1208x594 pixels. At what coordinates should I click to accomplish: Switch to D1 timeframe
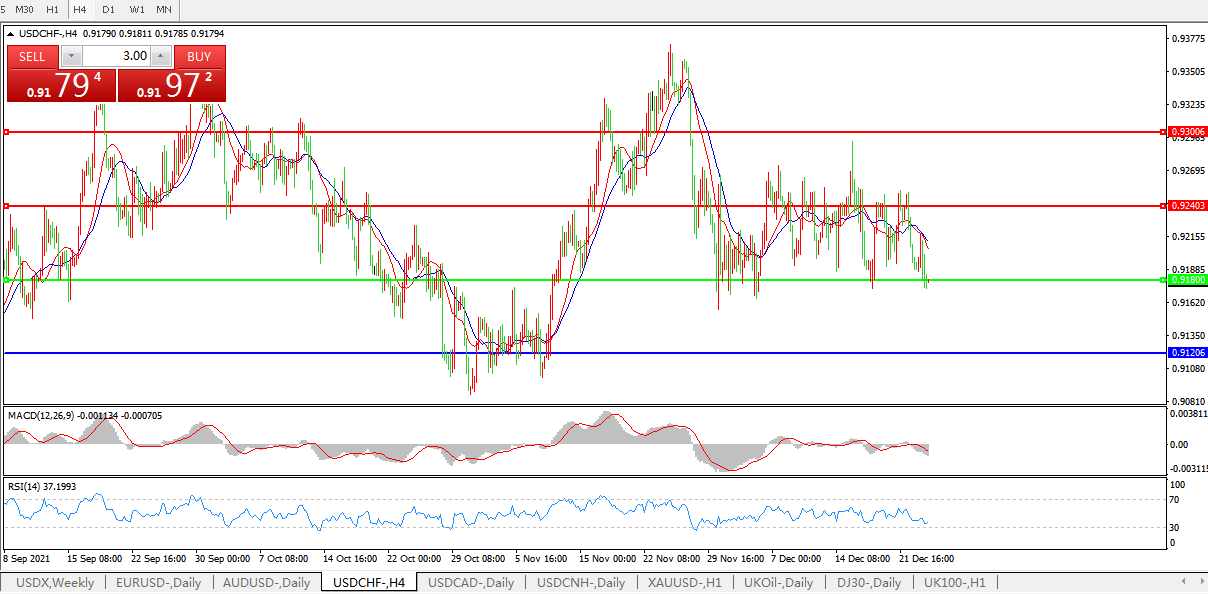[108, 9]
